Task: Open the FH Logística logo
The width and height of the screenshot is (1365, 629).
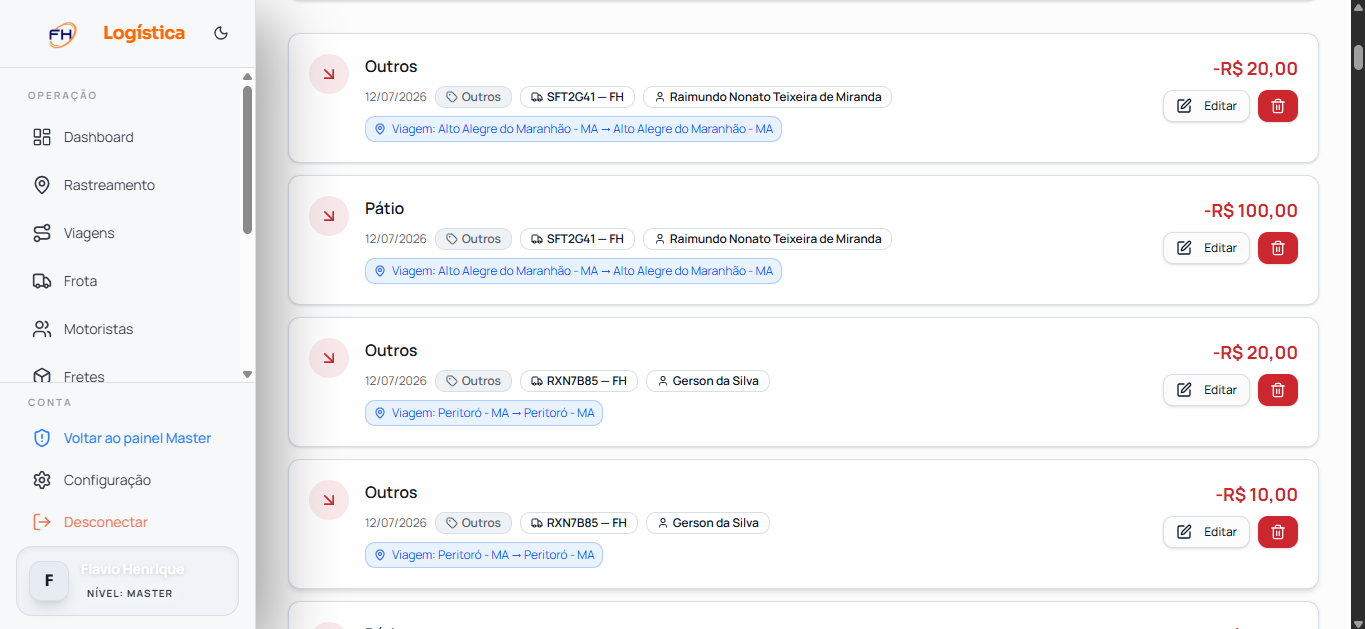Action: 116,33
